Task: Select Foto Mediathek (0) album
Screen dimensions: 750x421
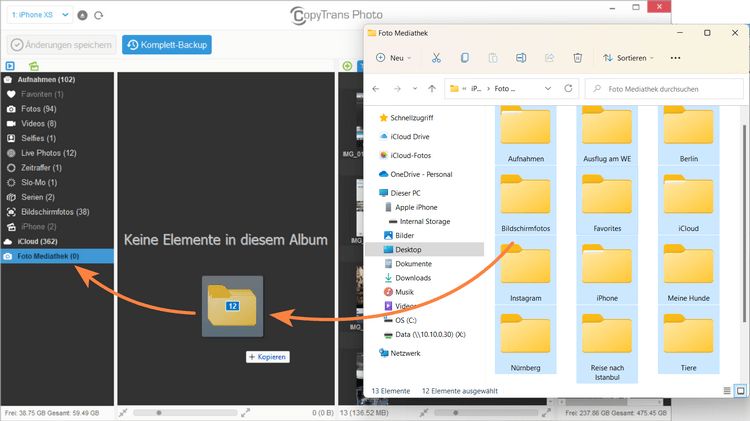Action: [57, 256]
